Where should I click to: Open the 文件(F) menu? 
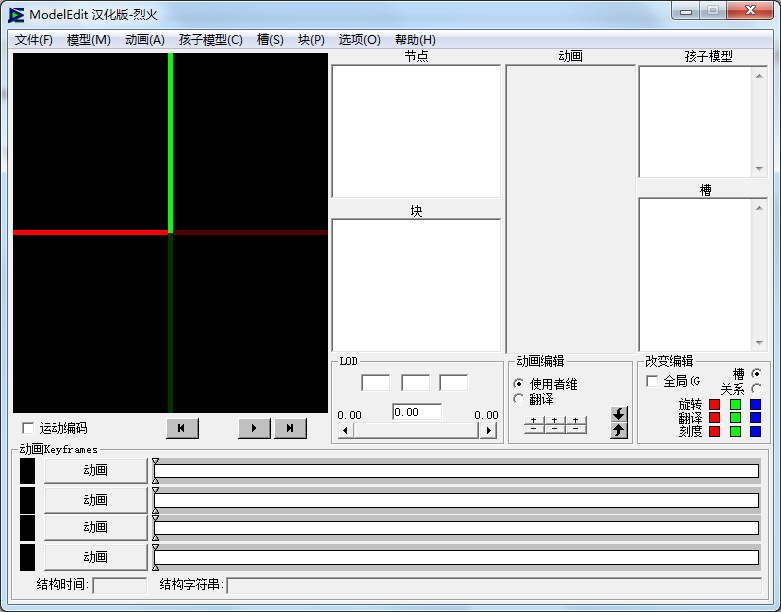point(33,40)
